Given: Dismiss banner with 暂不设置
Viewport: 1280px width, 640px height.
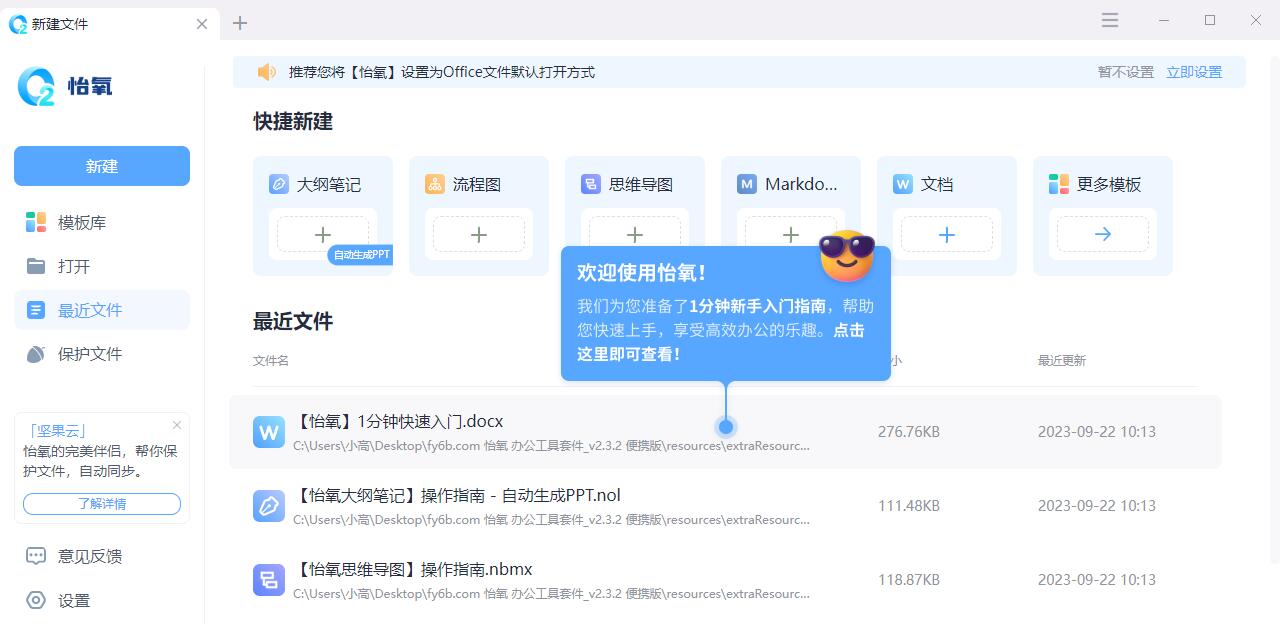Looking at the screenshot, I should pos(1125,72).
